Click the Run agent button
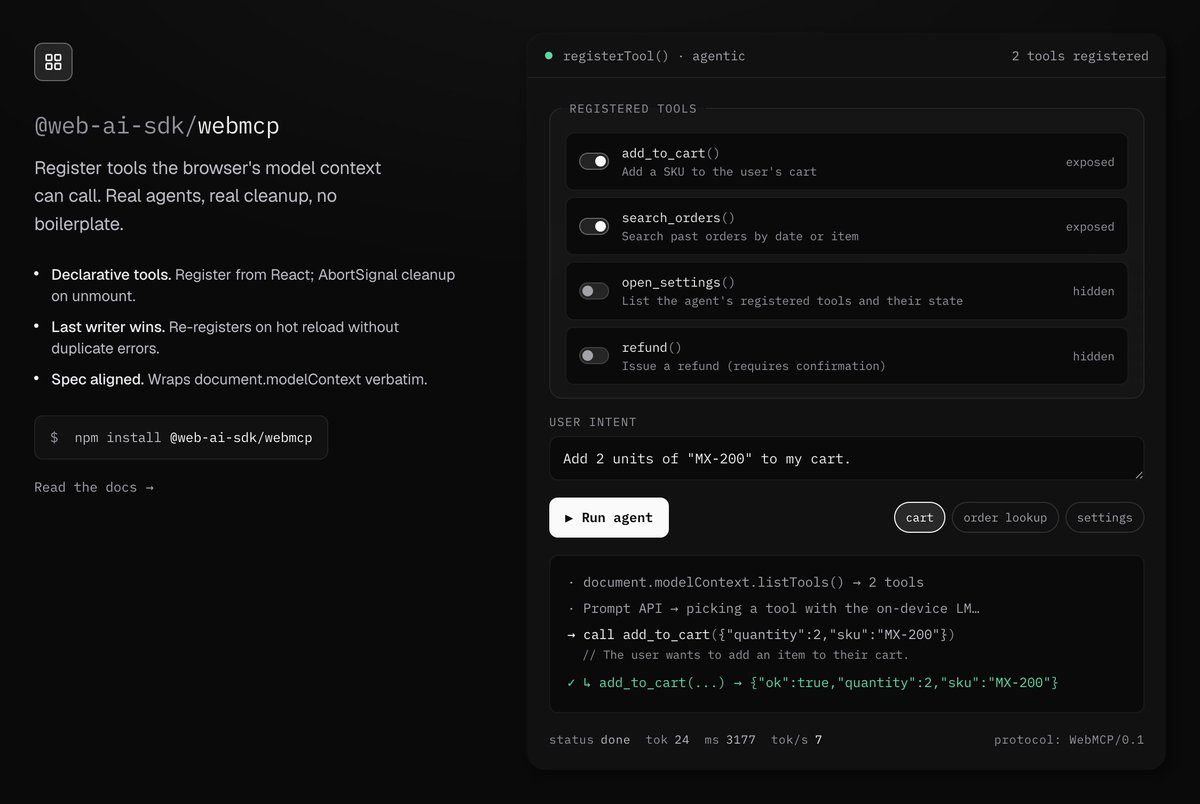1200x804 pixels. click(609, 517)
